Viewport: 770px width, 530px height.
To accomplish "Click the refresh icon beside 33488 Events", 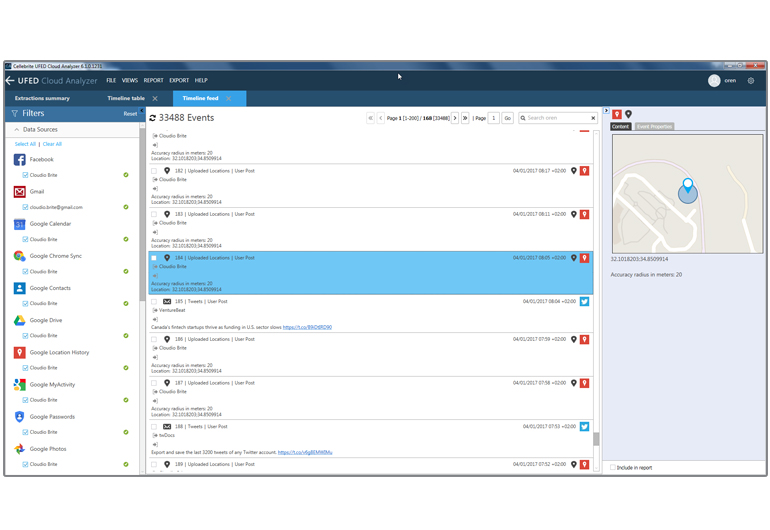I will click(x=153, y=118).
